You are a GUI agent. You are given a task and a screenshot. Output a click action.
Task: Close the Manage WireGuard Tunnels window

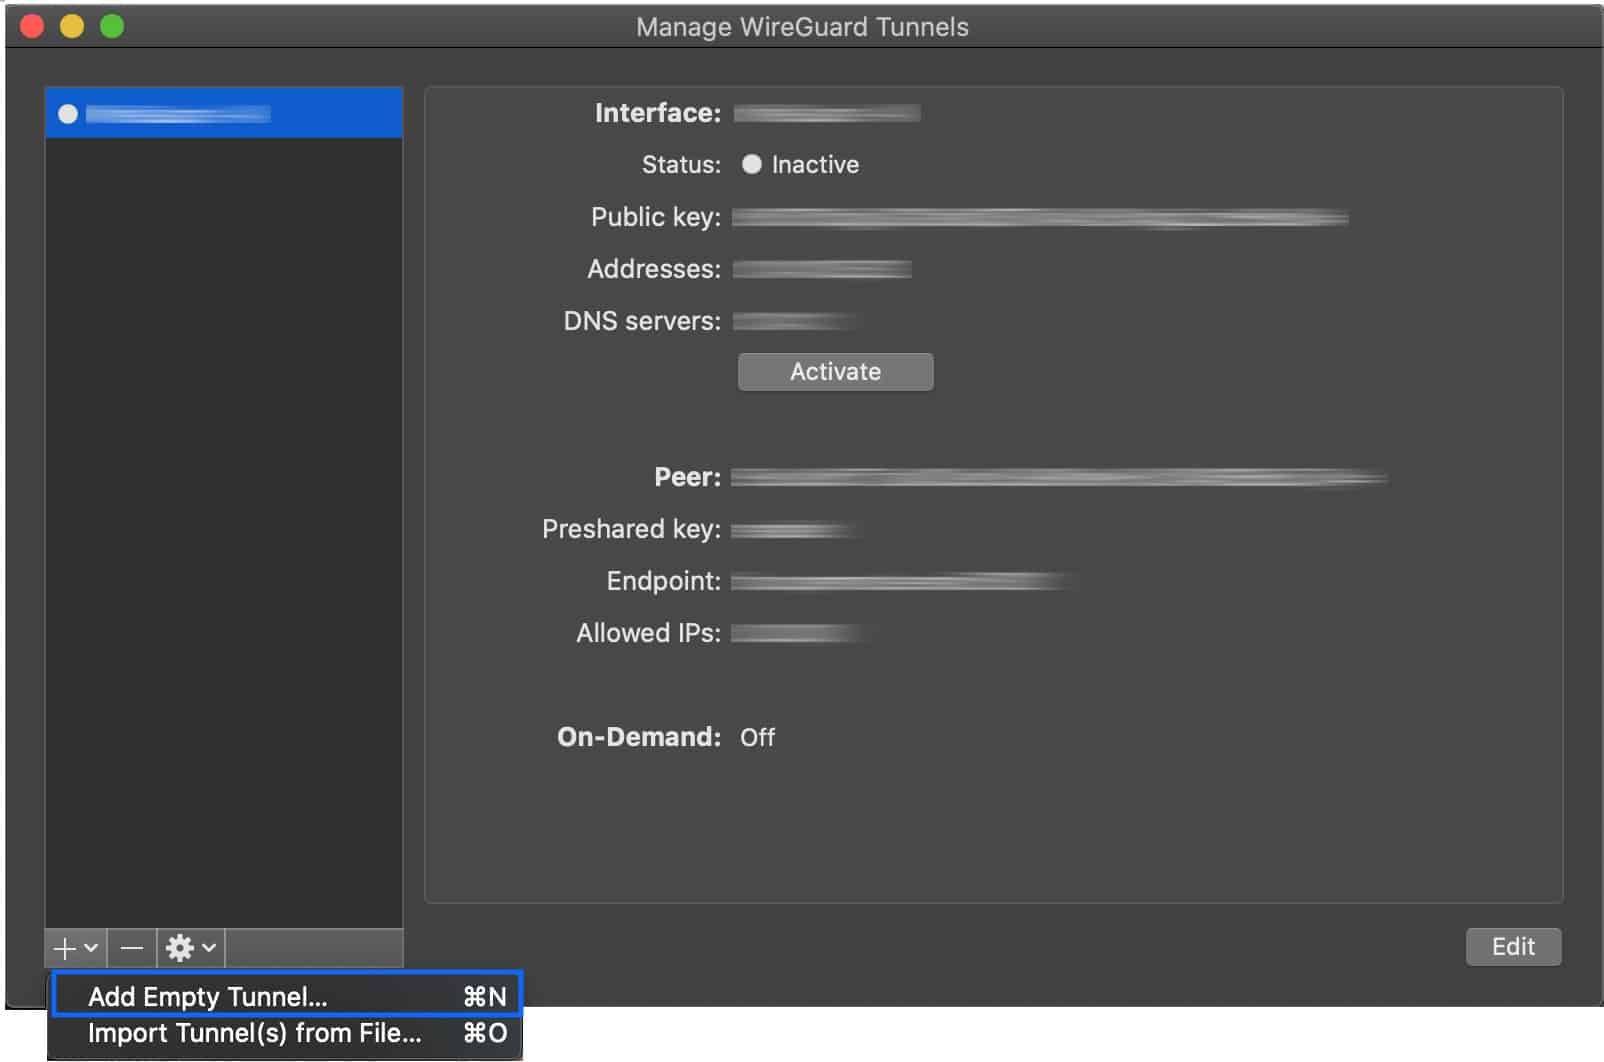(x=32, y=26)
